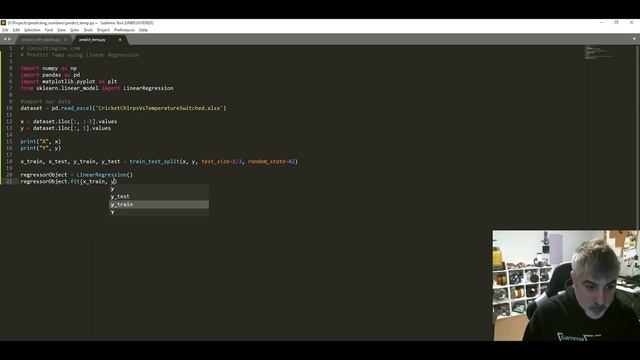Choose uppercase Y autocomplete suggestion at bottom
This screenshot has width=640, height=360.
(x=159, y=212)
